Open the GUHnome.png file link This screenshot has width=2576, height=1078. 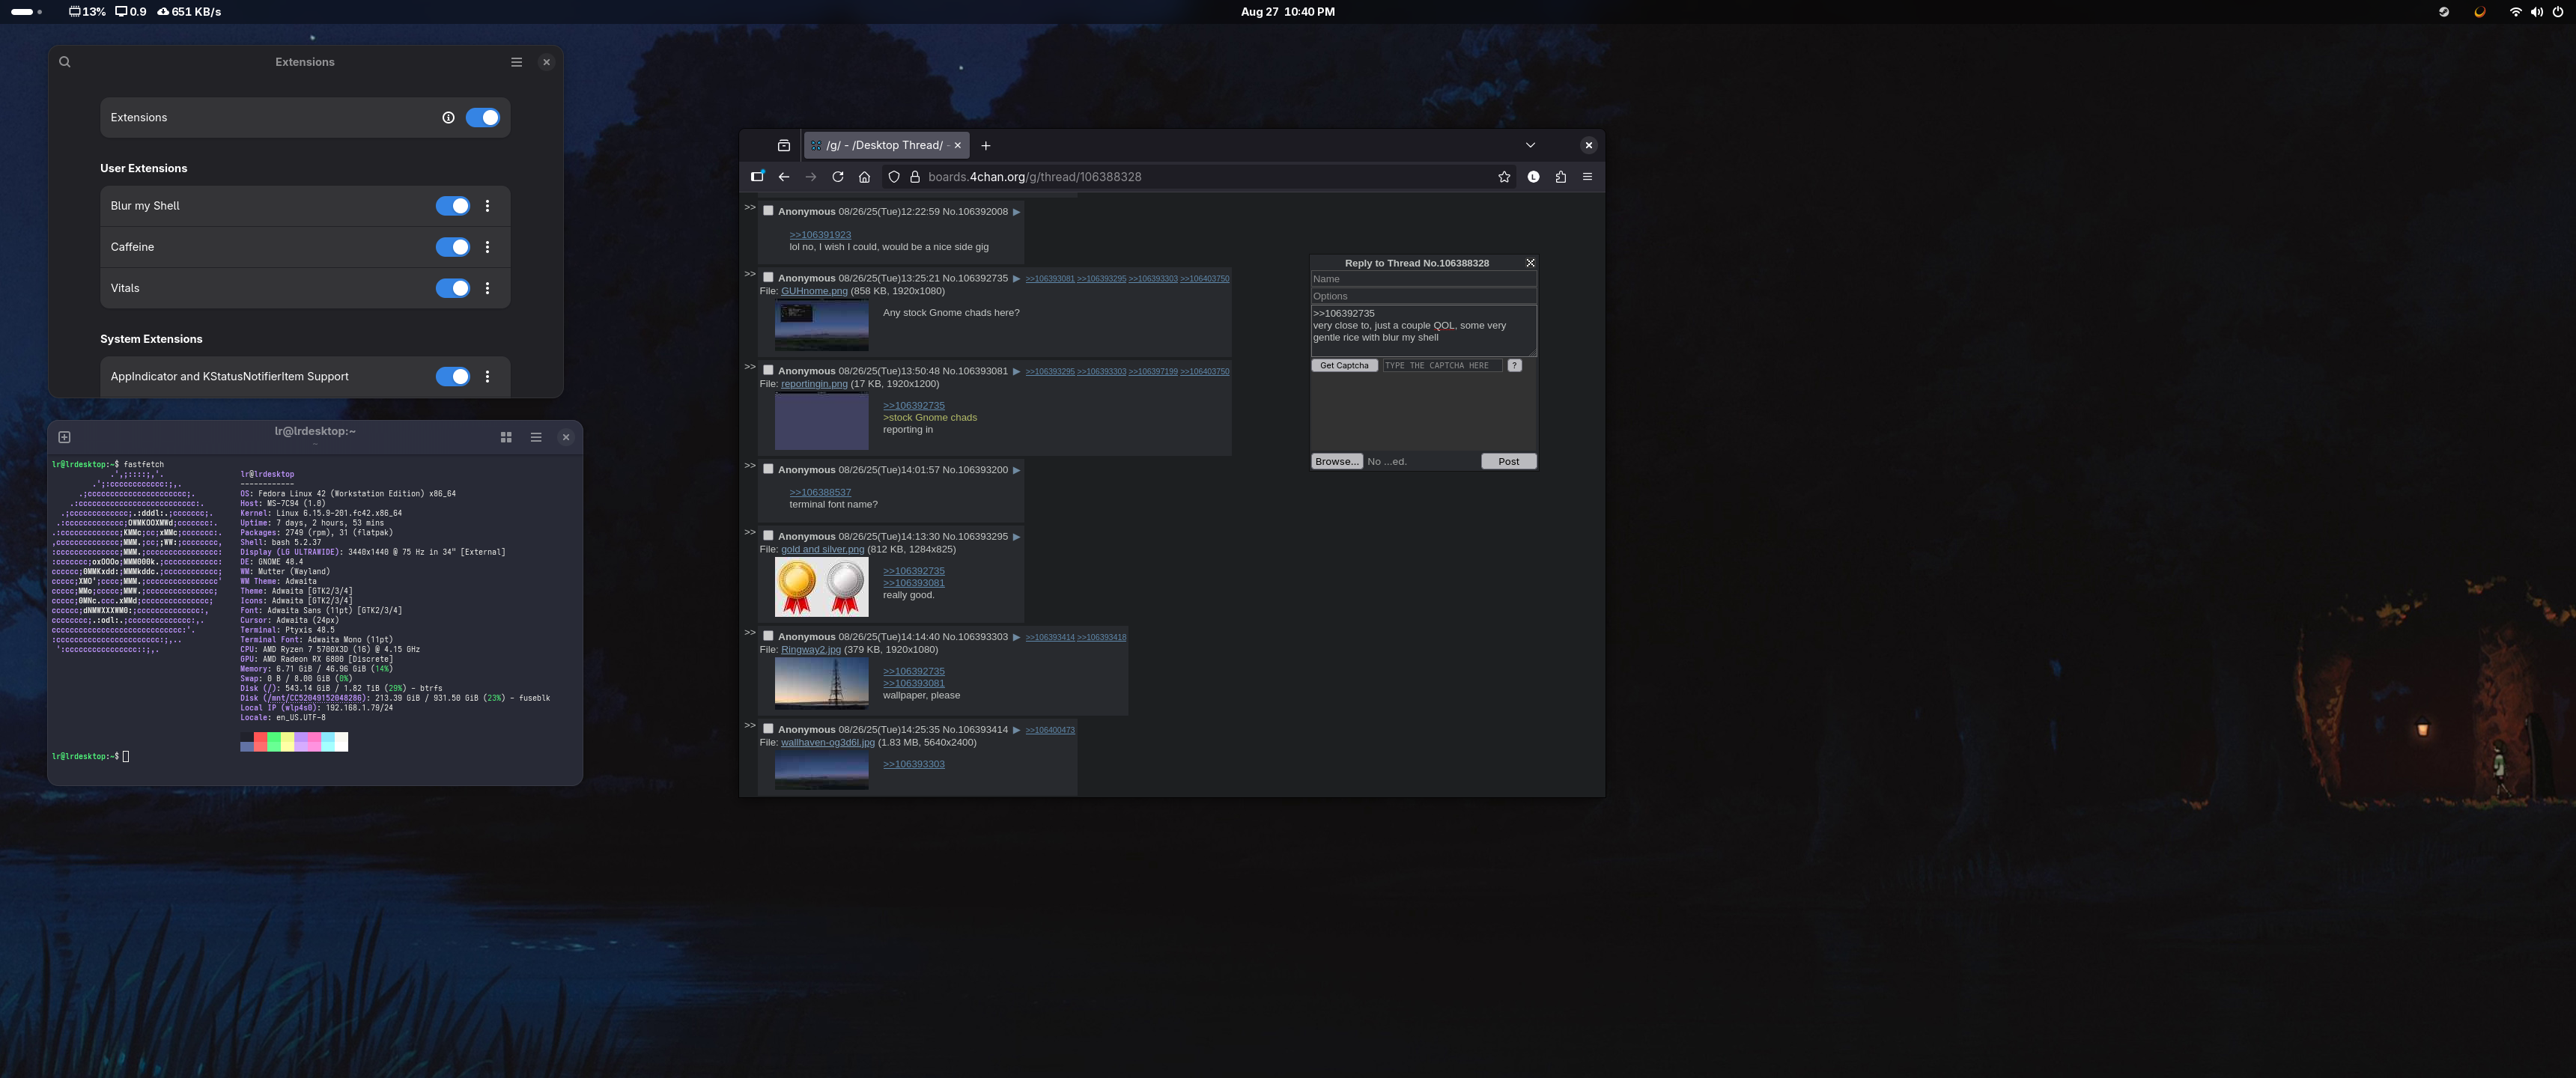coord(813,291)
